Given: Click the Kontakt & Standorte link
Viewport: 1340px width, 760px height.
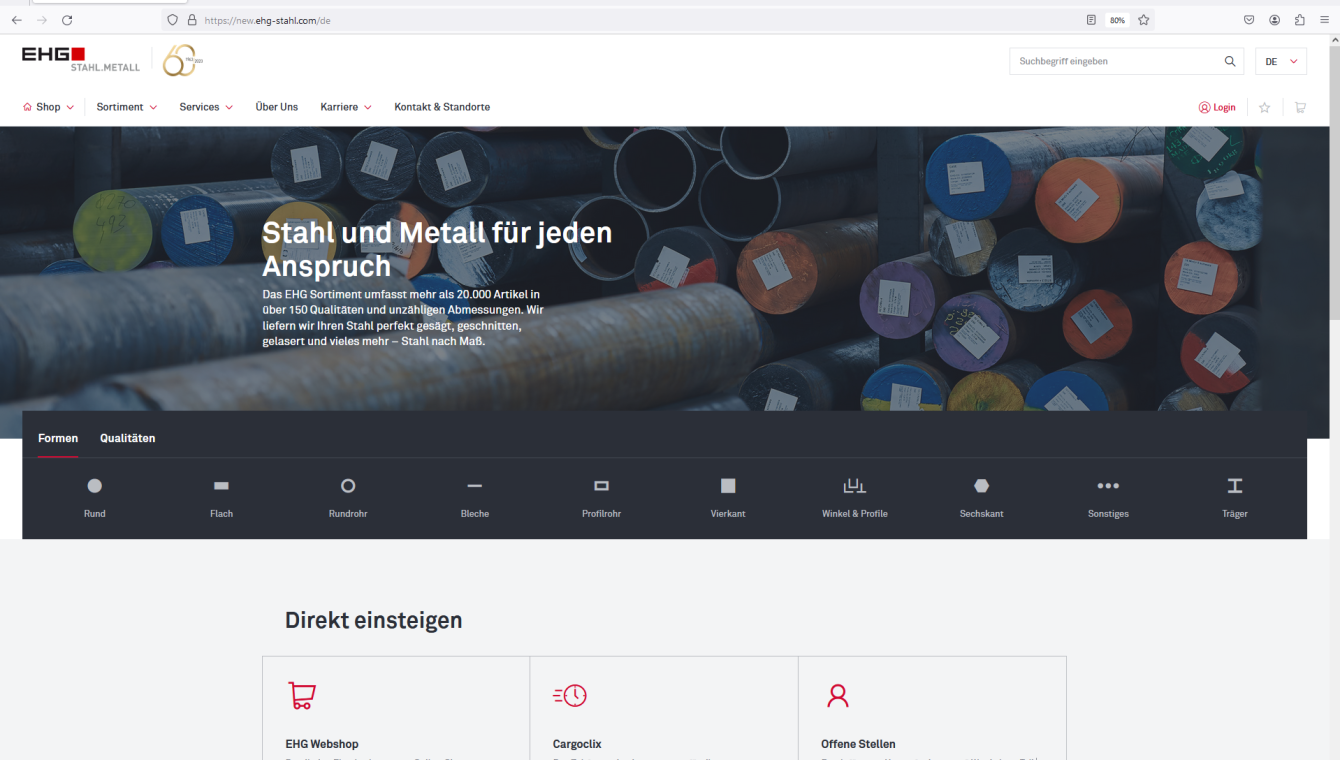Looking at the screenshot, I should pyautogui.click(x=442, y=106).
